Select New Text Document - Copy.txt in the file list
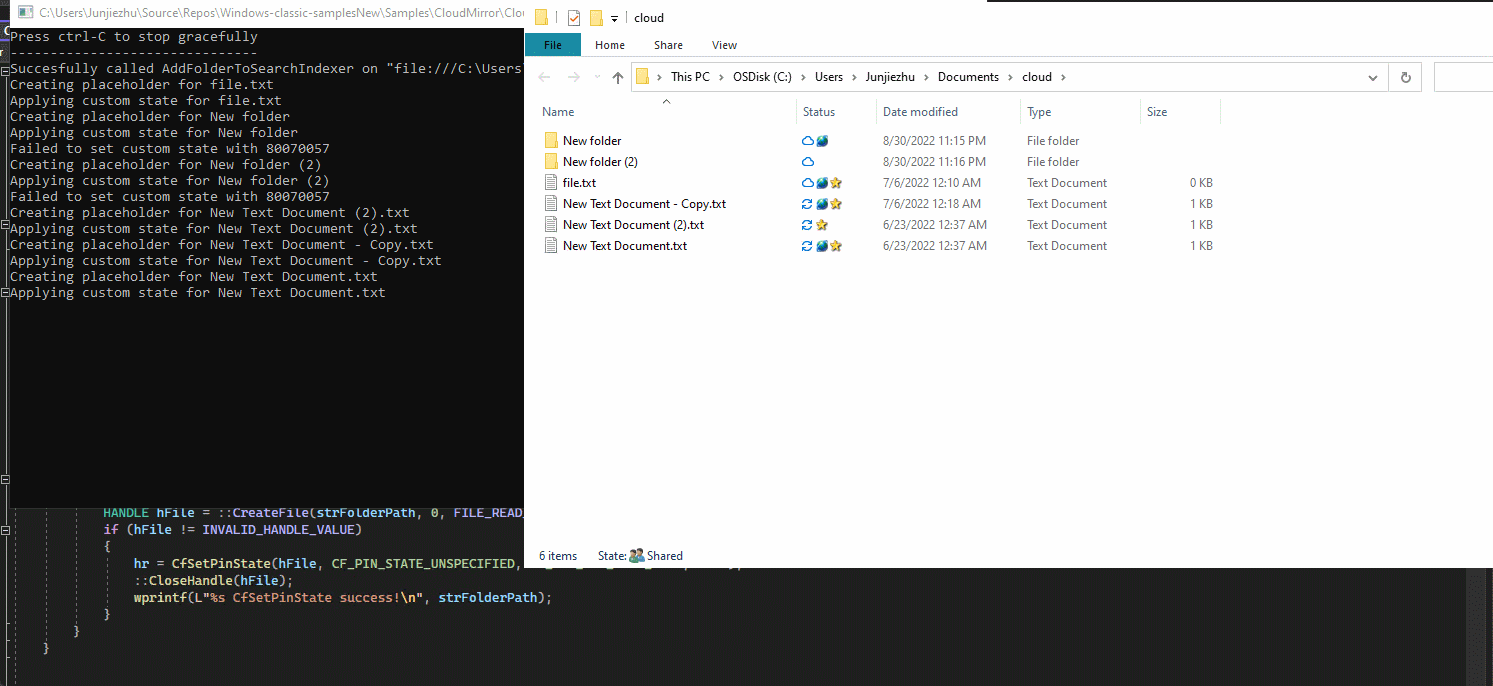Viewport: 1493px width, 686px height. (x=644, y=203)
